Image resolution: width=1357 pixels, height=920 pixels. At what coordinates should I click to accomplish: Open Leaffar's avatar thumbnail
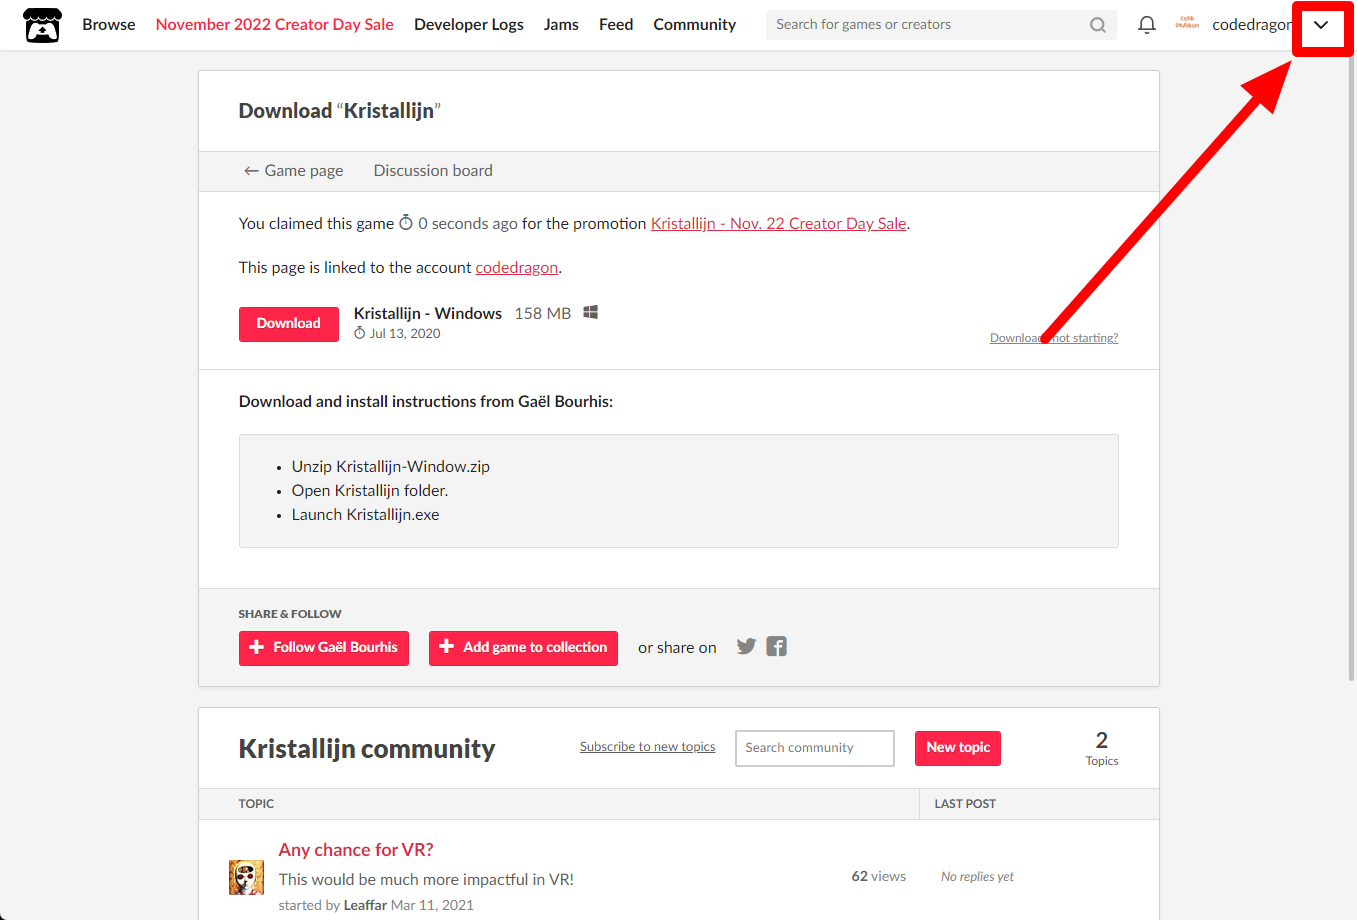(246, 877)
